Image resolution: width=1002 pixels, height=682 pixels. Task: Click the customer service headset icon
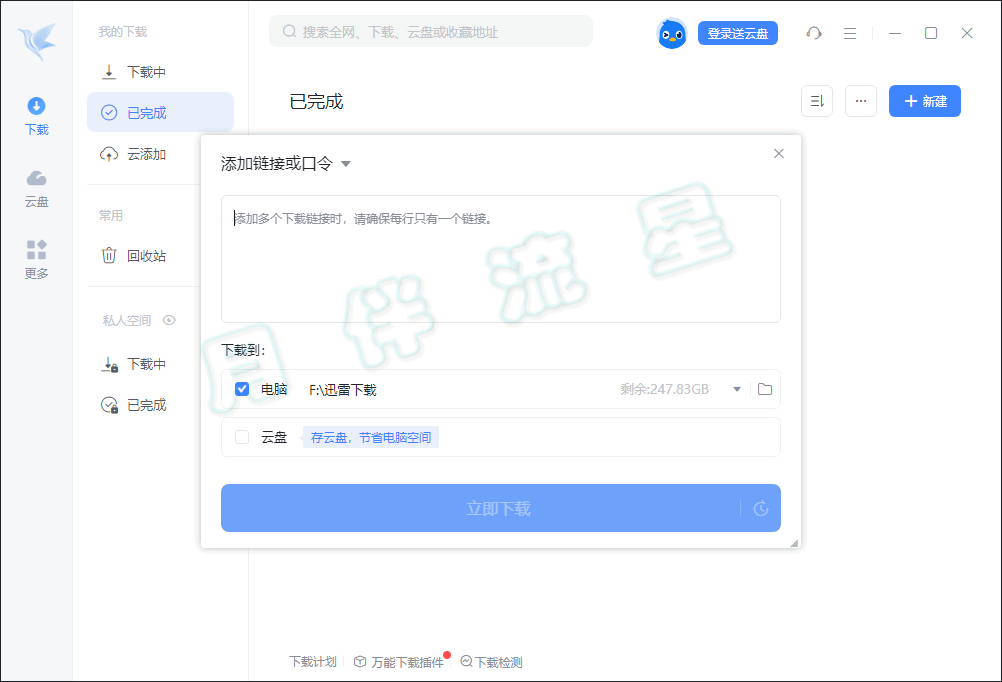click(x=813, y=33)
